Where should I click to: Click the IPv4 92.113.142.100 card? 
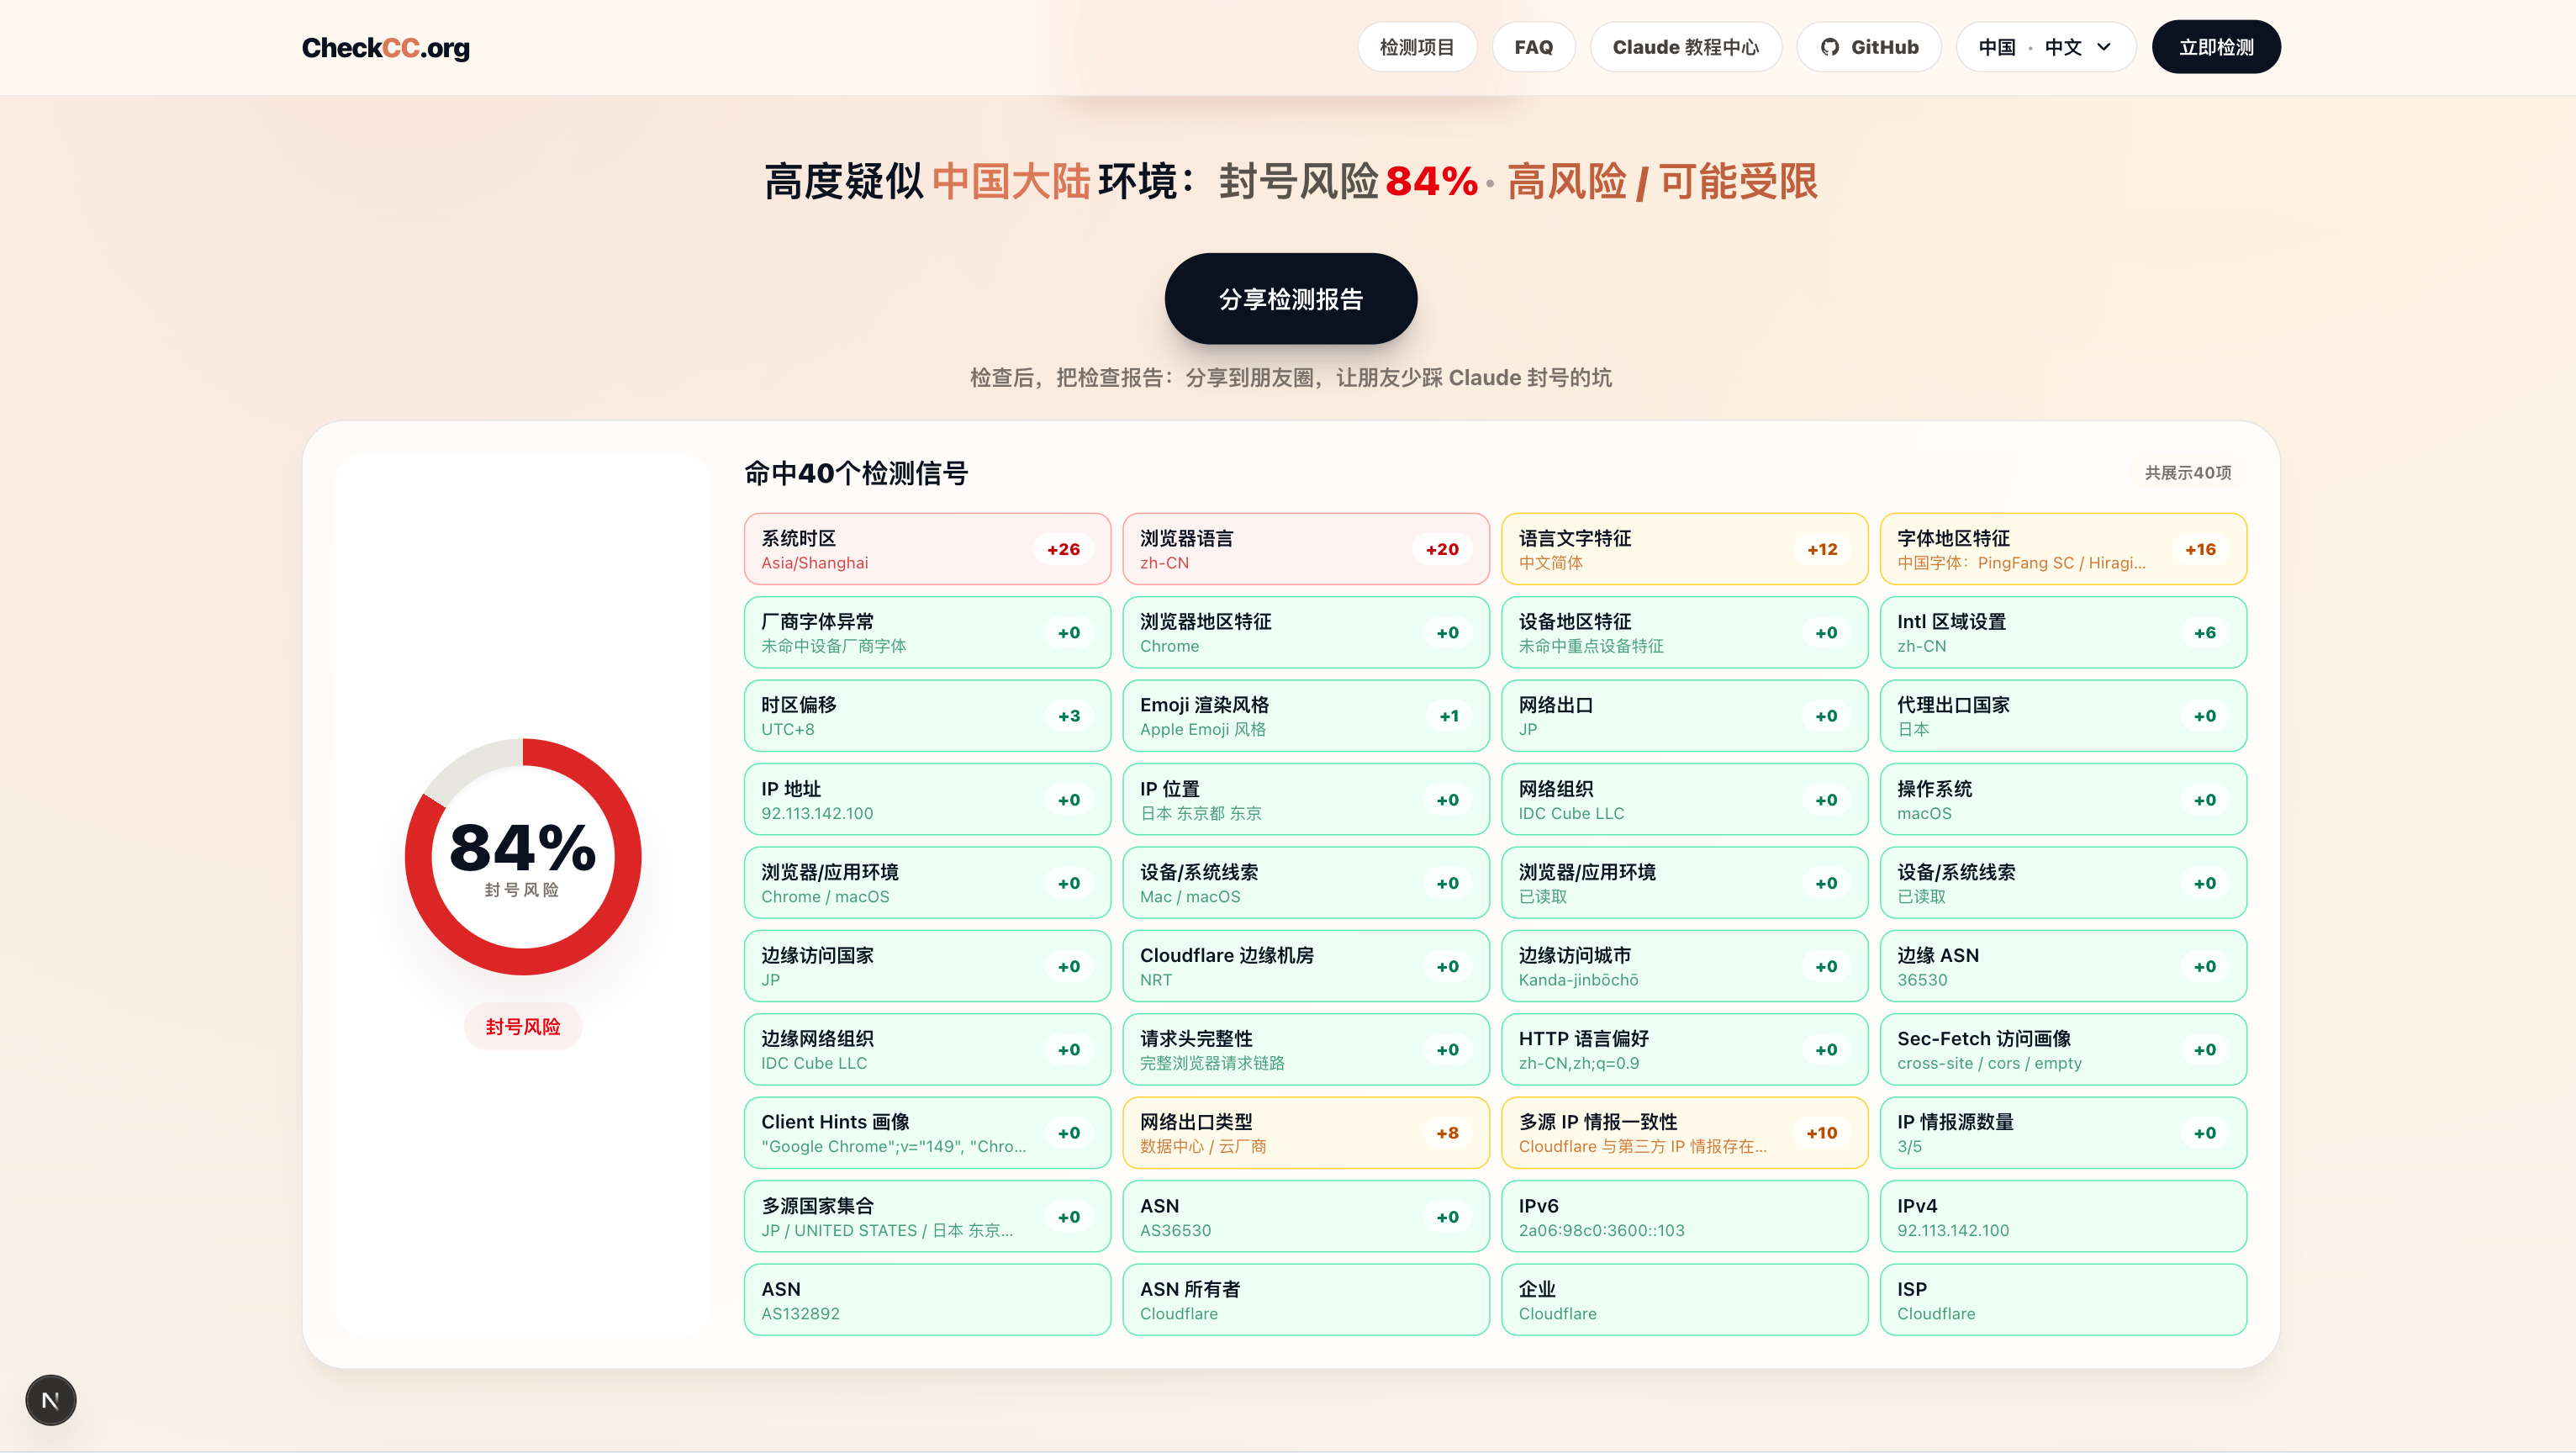pyautogui.click(x=2063, y=1216)
